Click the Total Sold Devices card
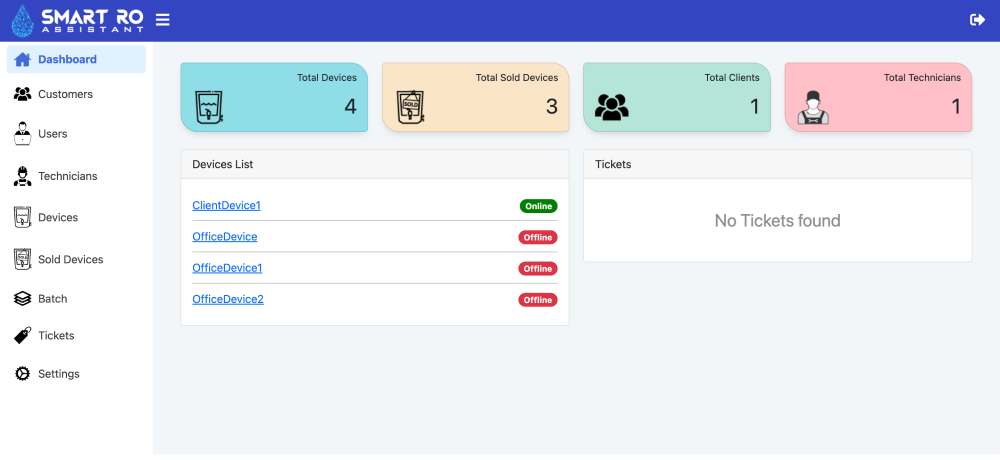 [476, 97]
